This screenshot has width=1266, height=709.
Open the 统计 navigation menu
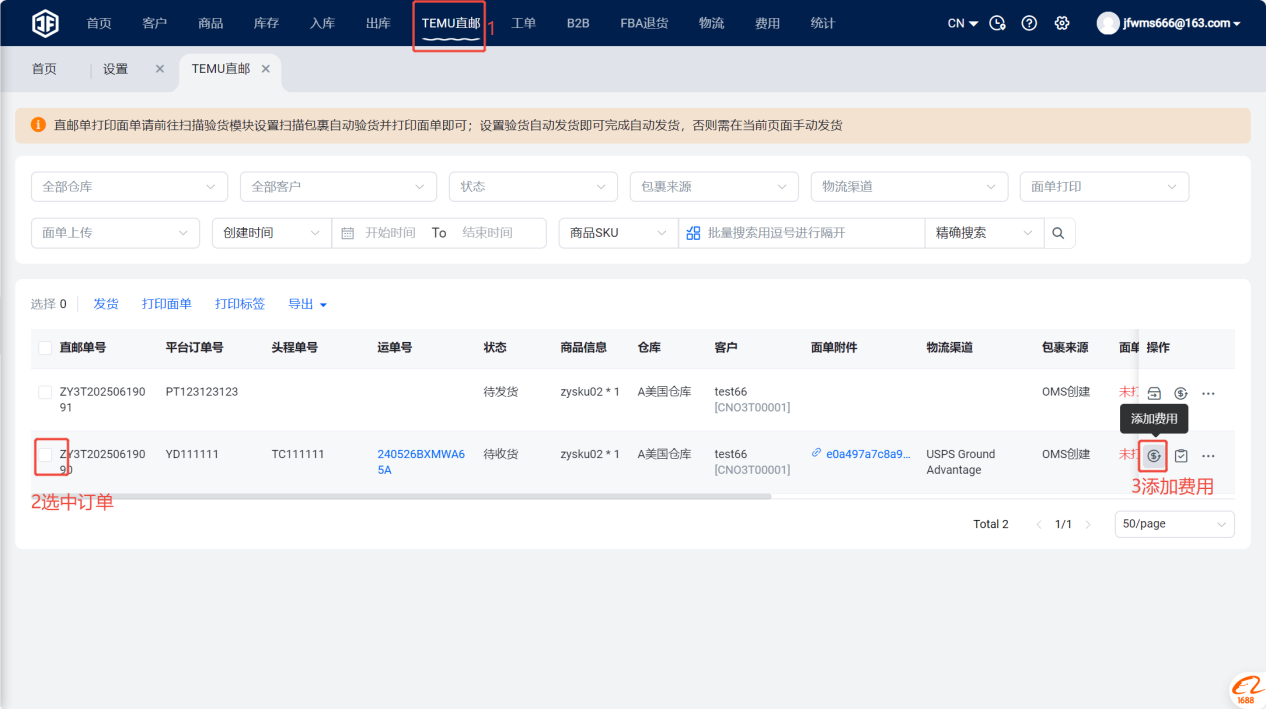click(x=823, y=23)
